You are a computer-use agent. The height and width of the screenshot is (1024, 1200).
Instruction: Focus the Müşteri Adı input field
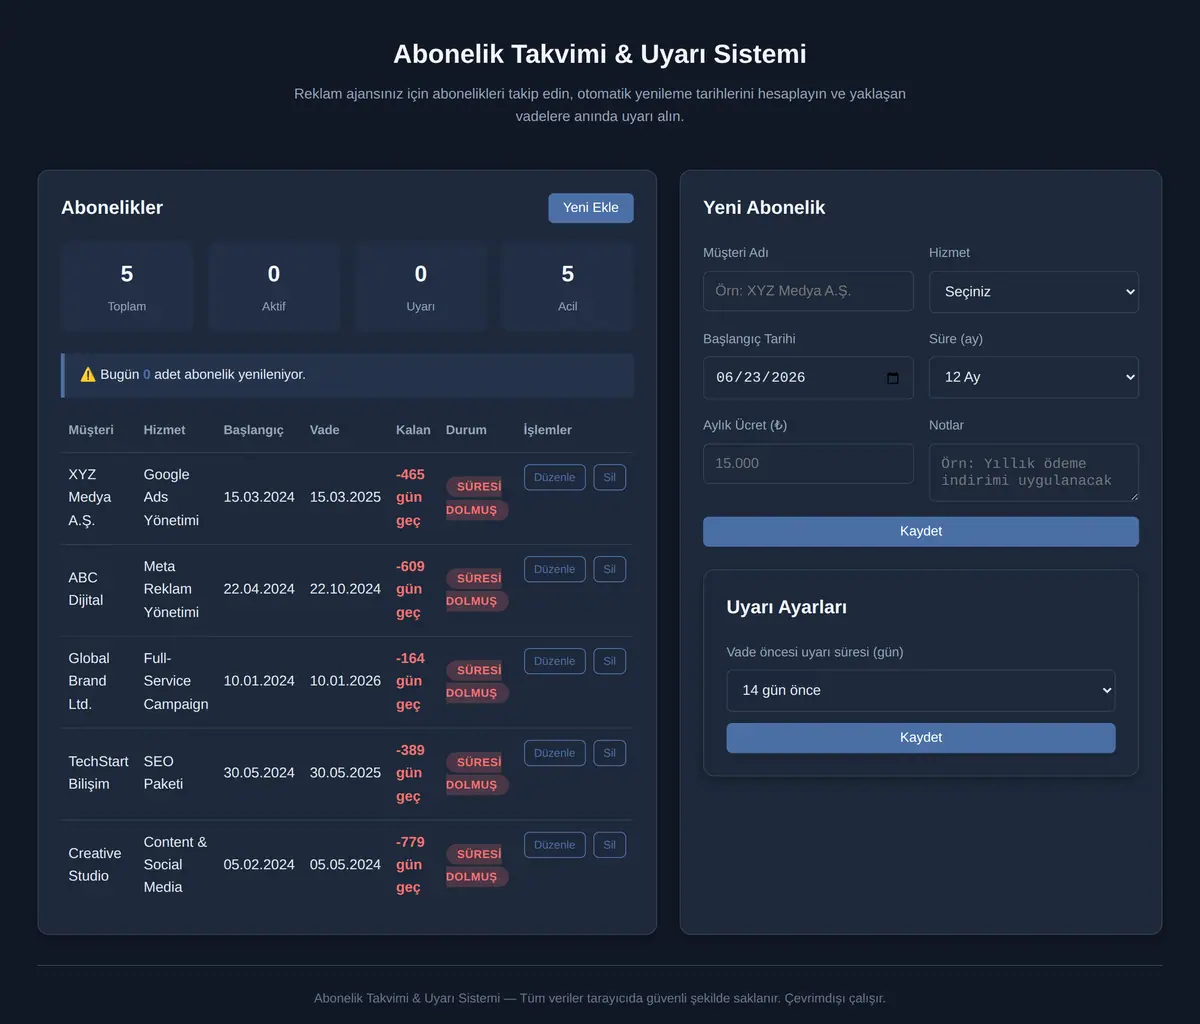[808, 291]
